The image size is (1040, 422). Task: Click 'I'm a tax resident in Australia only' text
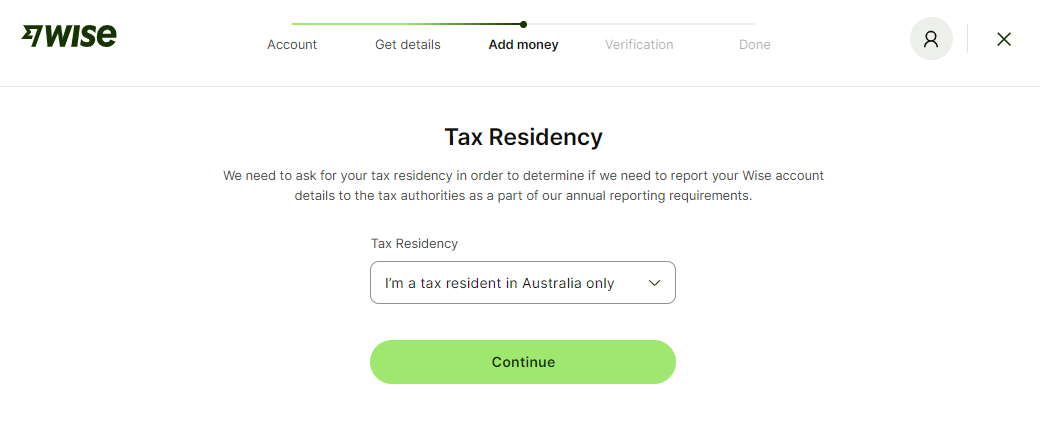[x=499, y=283]
